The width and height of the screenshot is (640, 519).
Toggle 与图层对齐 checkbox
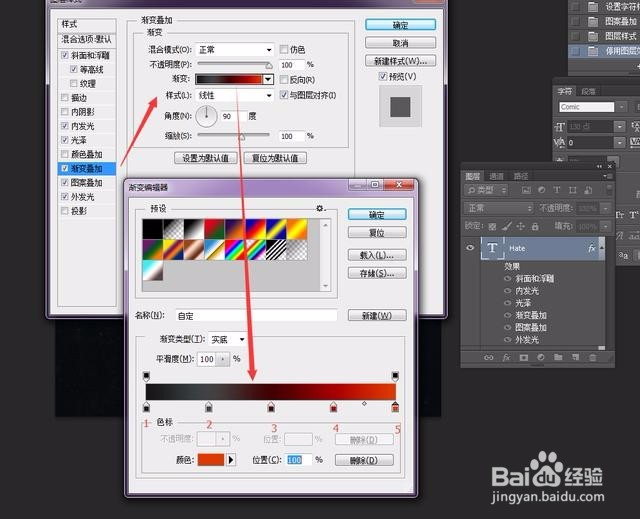point(284,95)
